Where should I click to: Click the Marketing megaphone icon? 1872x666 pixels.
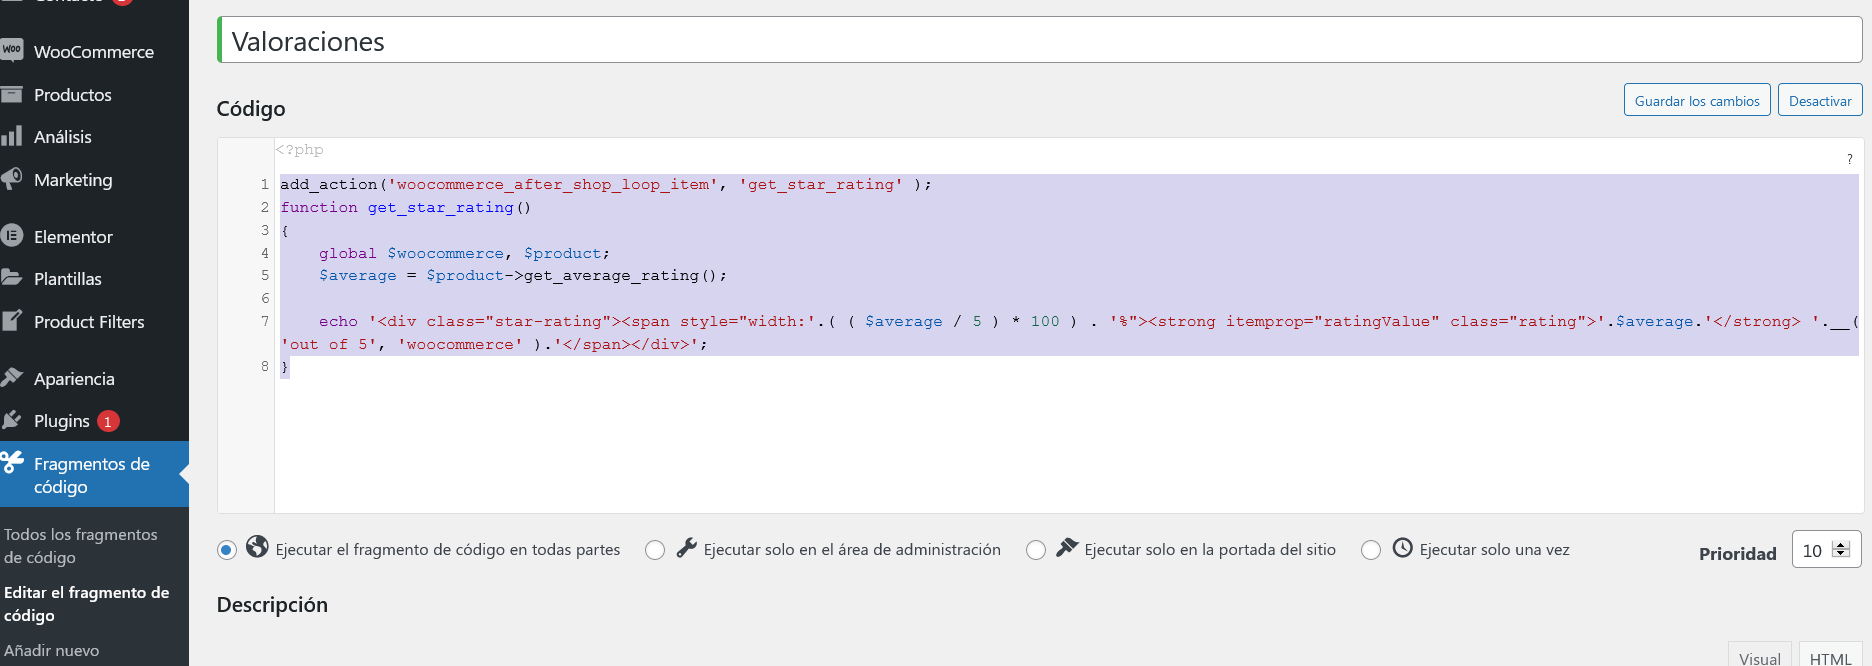click(x=11, y=179)
